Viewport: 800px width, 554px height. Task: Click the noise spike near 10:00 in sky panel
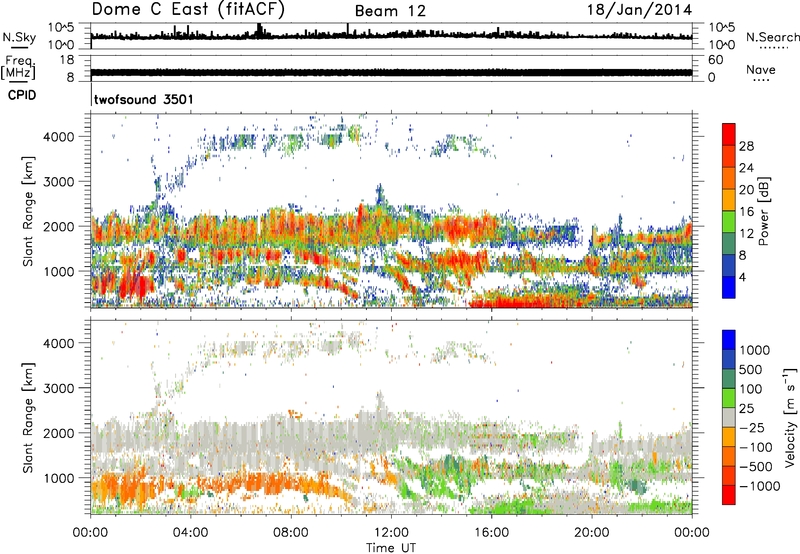pos(348,30)
